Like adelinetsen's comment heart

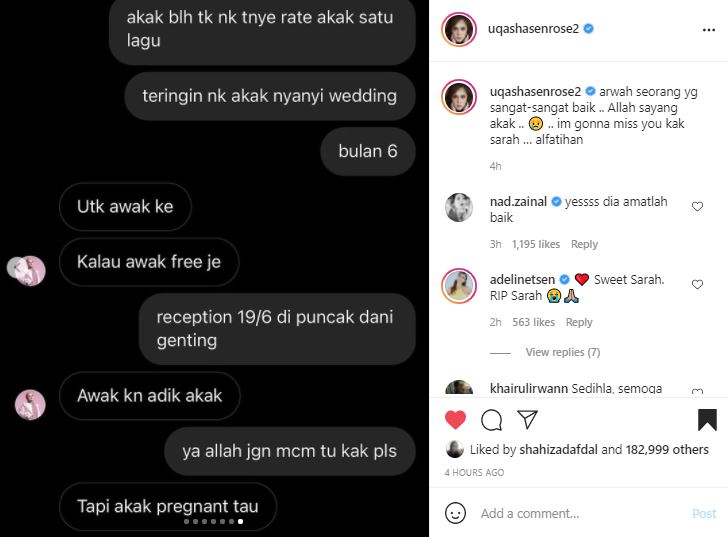click(697, 284)
